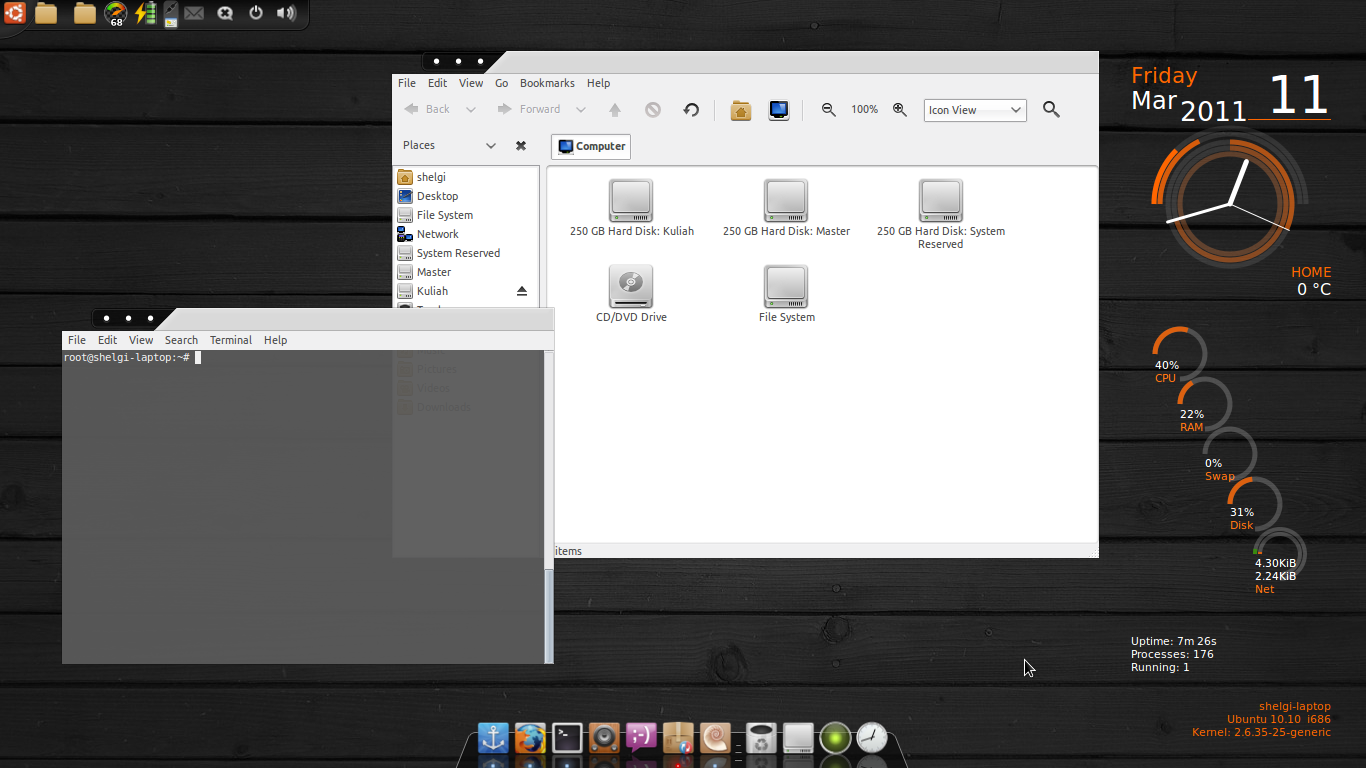Open the Go menu in file manager

(x=502, y=83)
